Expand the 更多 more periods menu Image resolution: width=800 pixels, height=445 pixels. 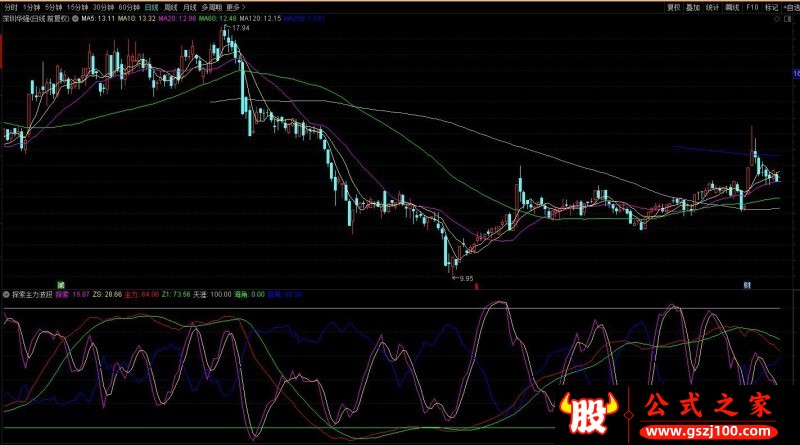pyautogui.click(x=235, y=7)
